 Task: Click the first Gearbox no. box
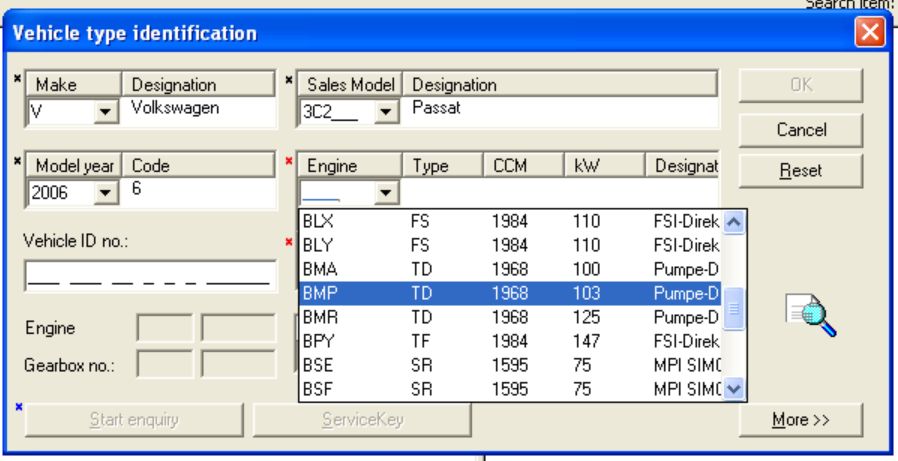click(x=165, y=365)
